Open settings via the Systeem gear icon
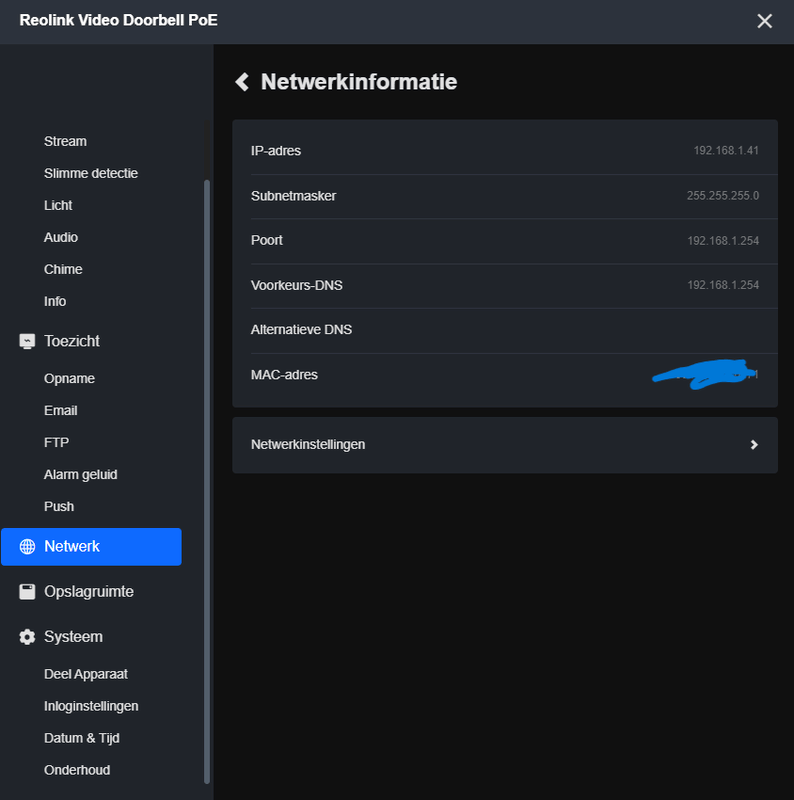This screenshot has width=794, height=800. [x=26, y=636]
